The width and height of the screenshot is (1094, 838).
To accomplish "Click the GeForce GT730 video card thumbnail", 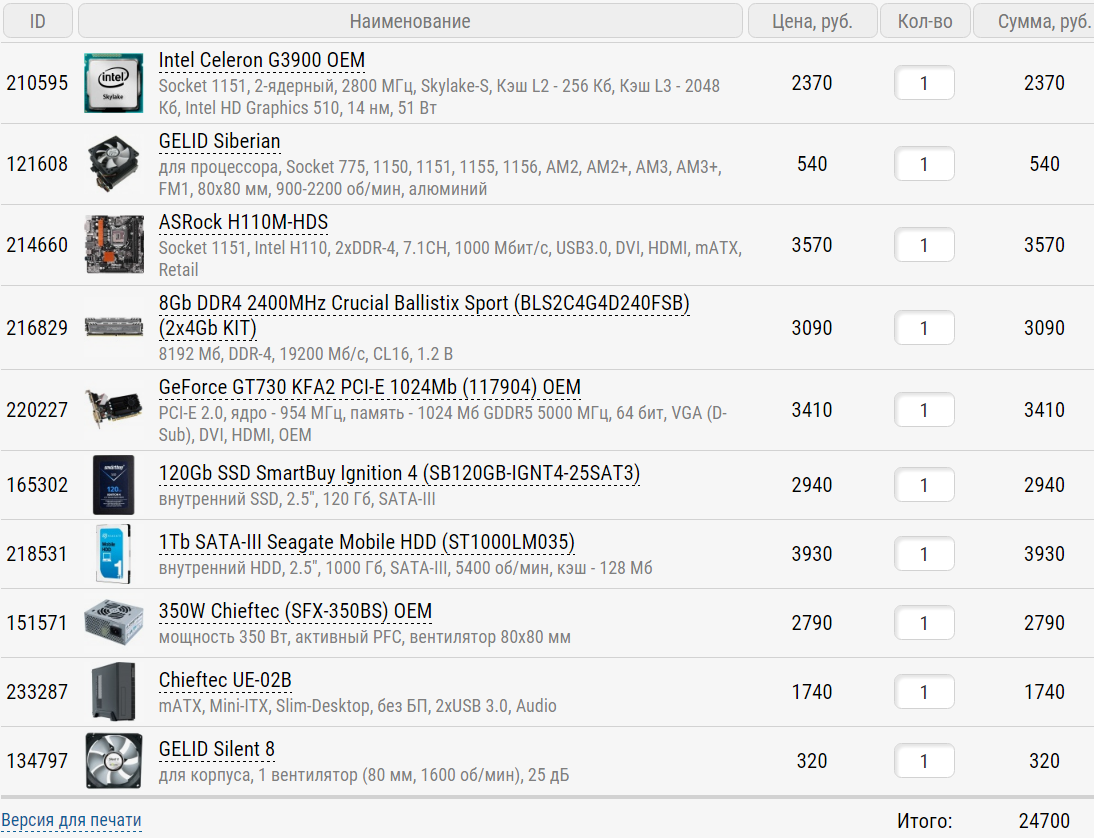I will coord(114,410).
